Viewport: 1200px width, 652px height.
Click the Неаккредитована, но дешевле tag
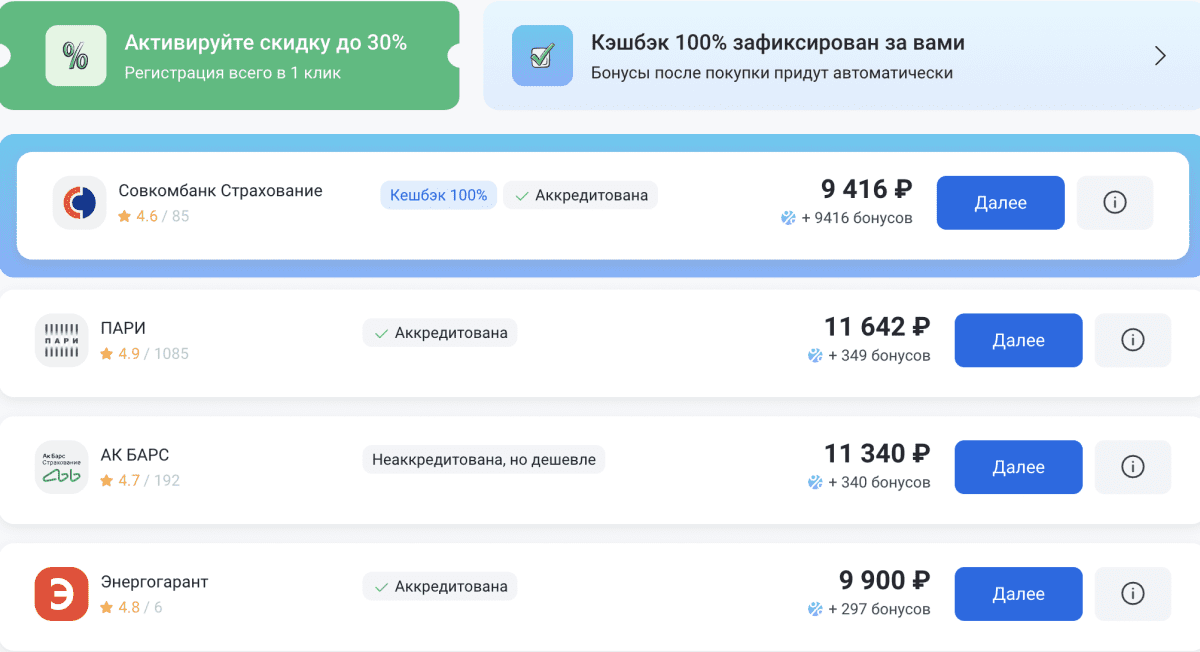pyautogui.click(x=484, y=460)
